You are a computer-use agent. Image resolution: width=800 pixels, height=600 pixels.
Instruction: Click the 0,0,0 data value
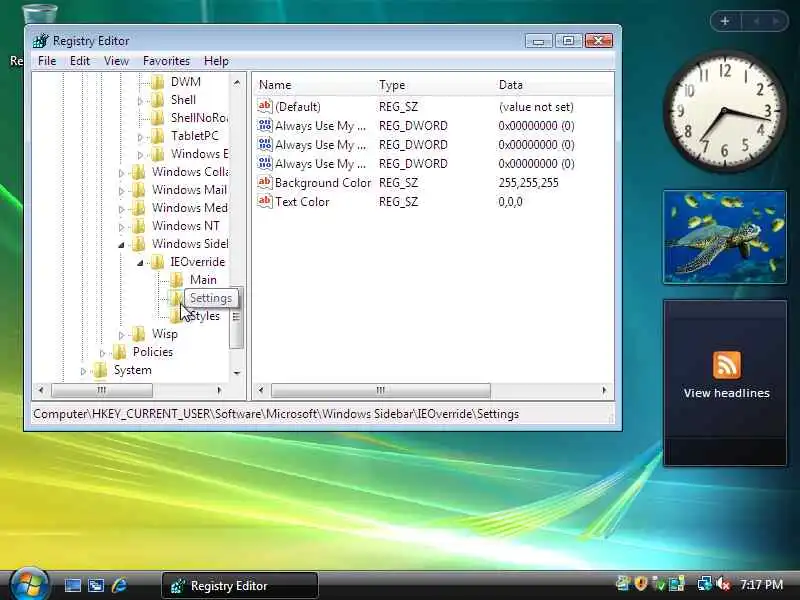[x=510, y=202]
